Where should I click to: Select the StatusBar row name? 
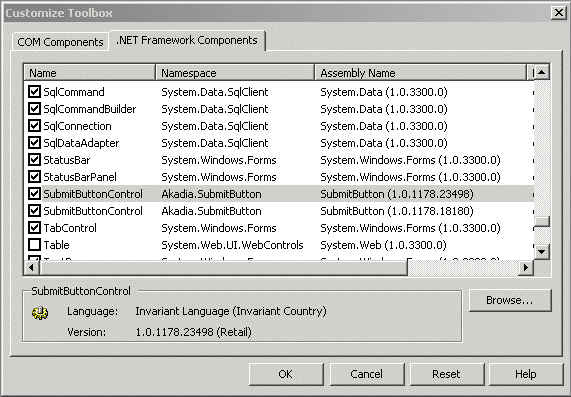pyautogui.click(x=67, y=160)
